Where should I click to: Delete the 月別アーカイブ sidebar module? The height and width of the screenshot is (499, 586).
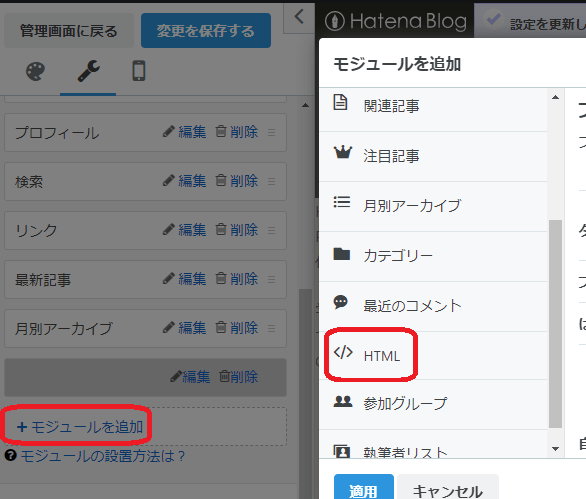(237, 328)
